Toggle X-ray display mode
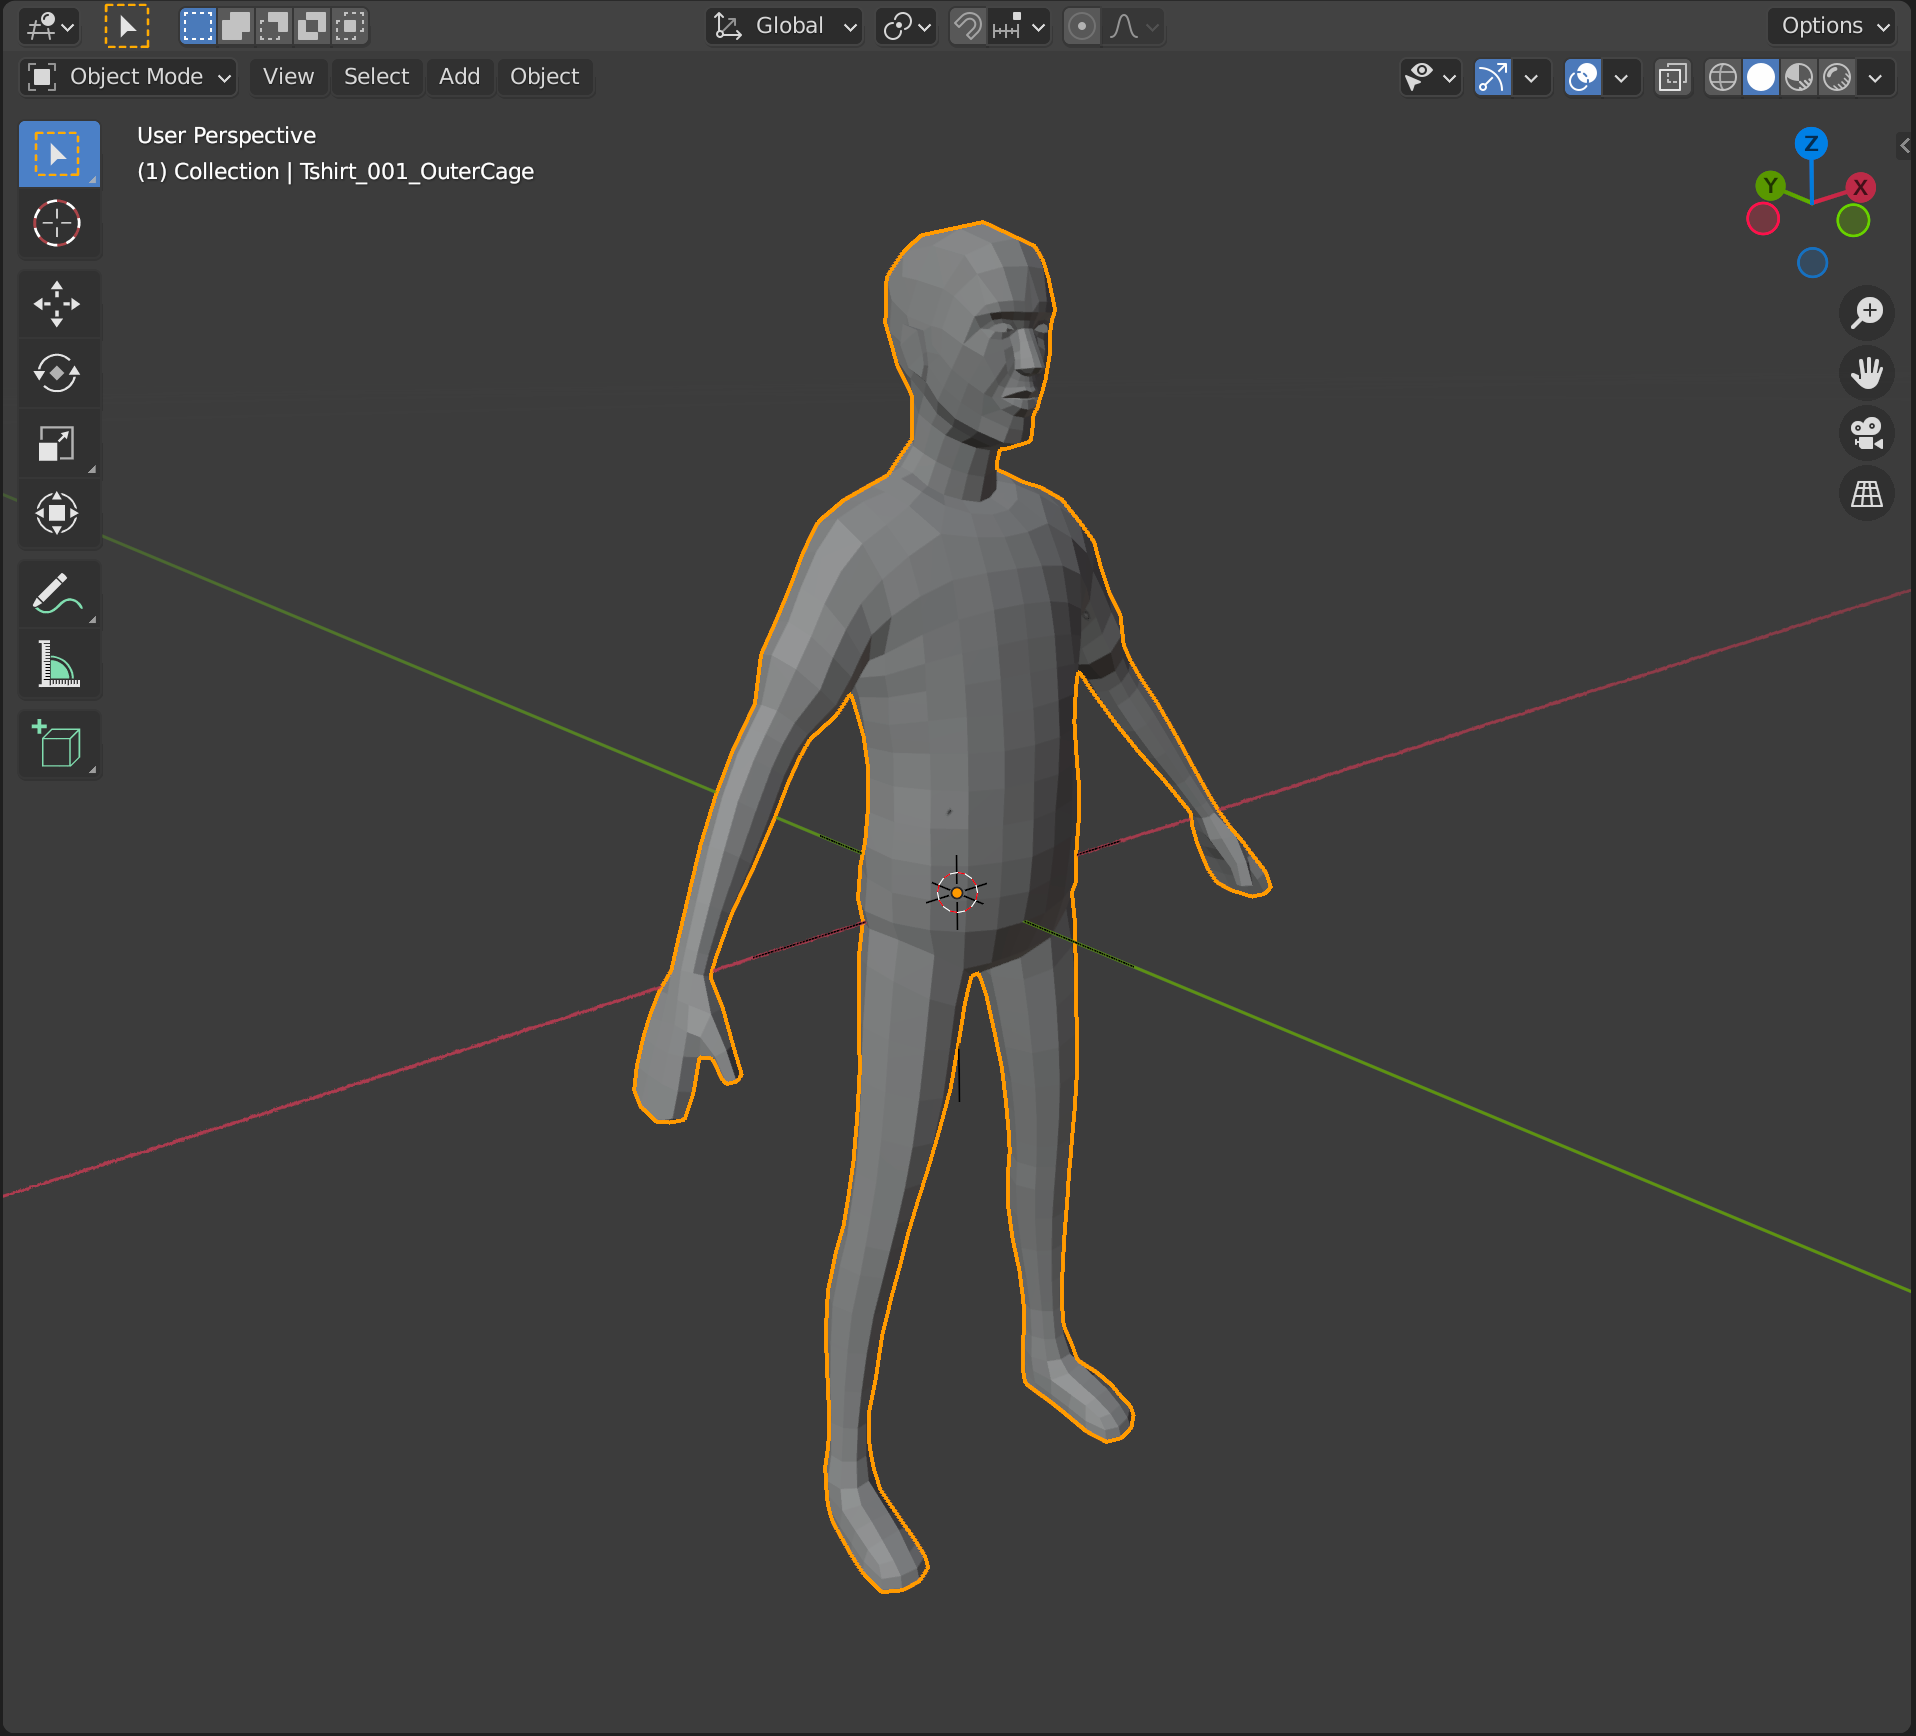Screen dimensions: 1916x1736 click(x=1672, y=77)
